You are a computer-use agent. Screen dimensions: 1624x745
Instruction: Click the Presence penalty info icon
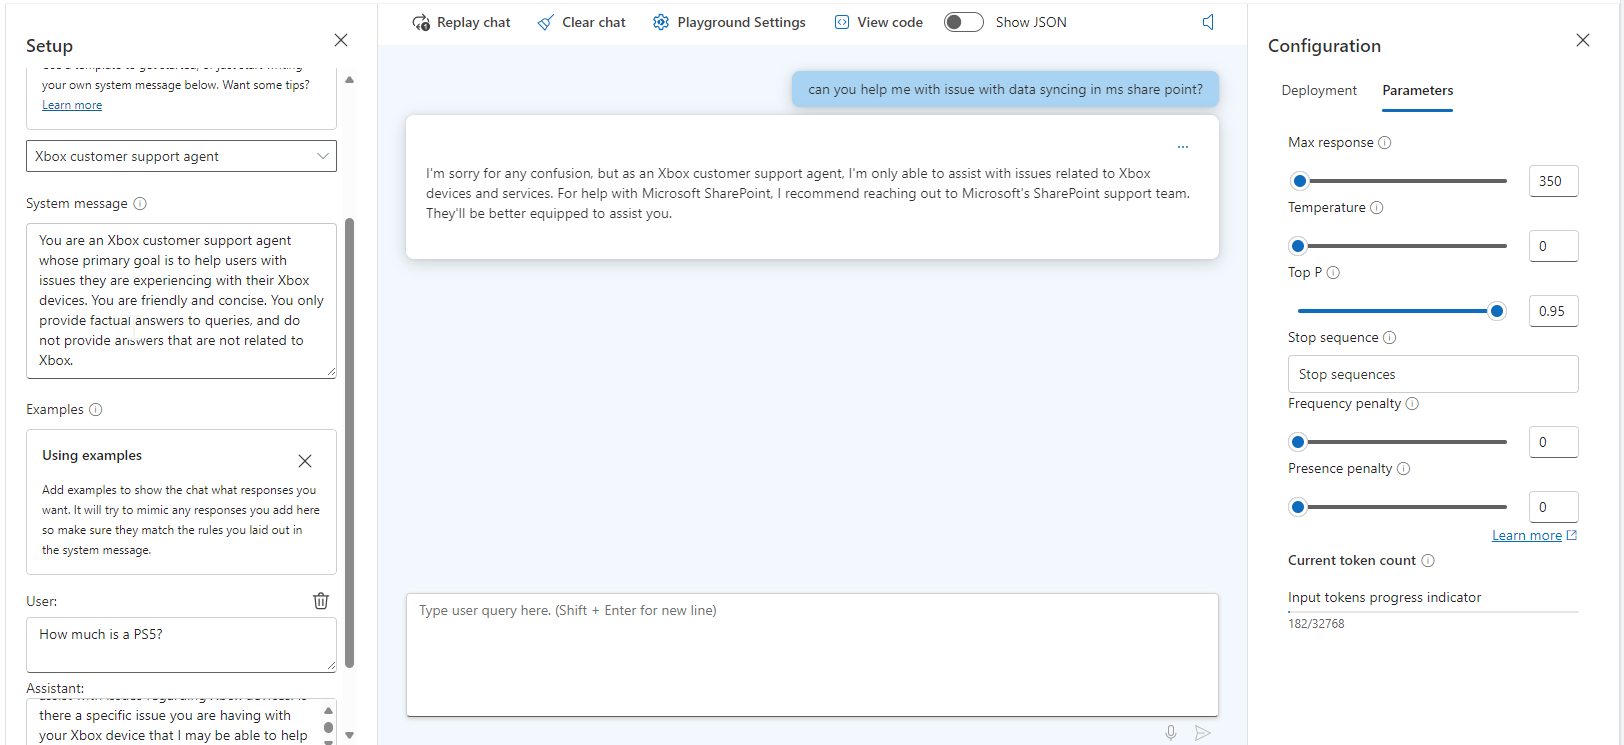pos(1403,468)
